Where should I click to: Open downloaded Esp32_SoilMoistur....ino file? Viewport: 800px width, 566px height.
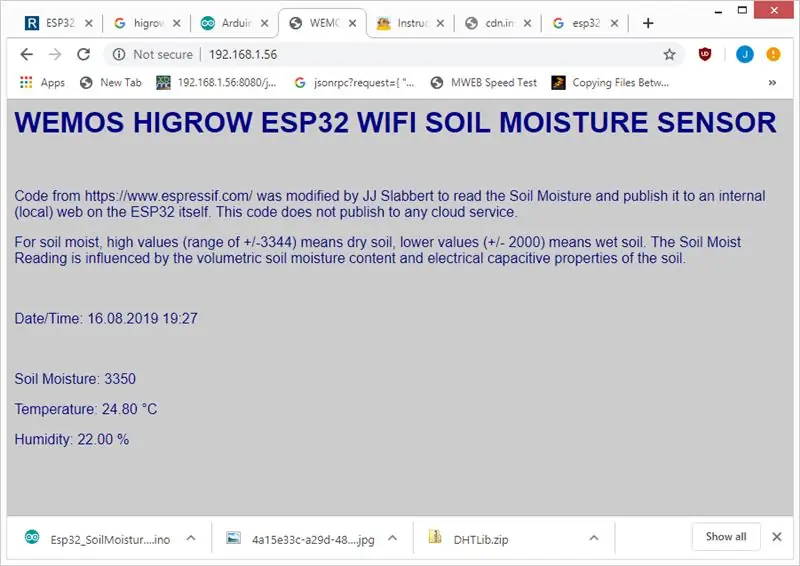click(x=97, y=539)
